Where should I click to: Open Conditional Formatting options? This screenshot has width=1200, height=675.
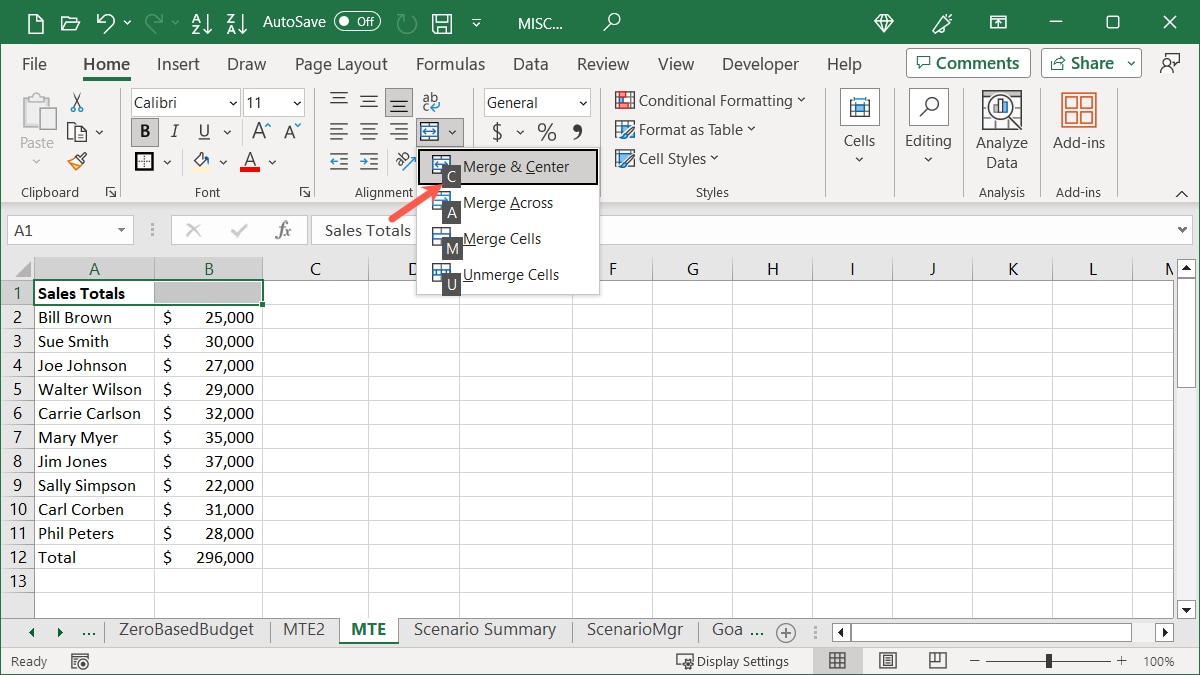point(711,100)
